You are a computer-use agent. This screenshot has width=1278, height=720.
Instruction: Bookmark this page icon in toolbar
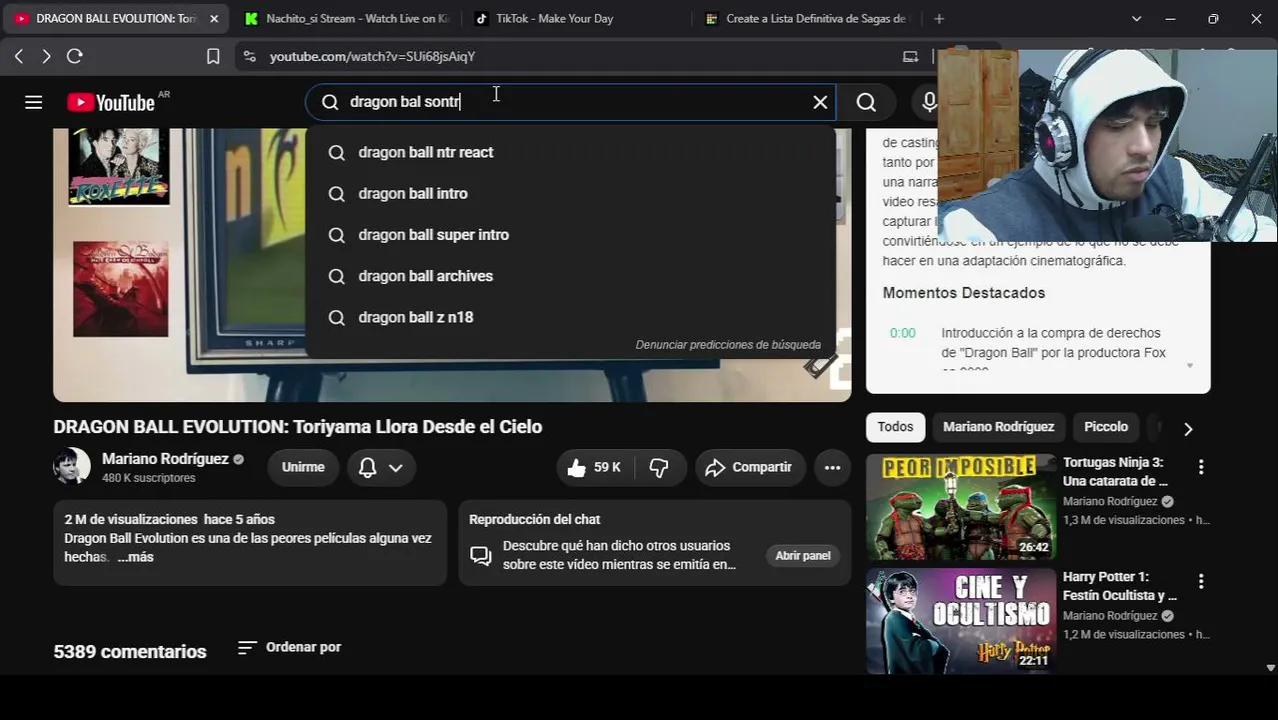[x=213, y=57]
